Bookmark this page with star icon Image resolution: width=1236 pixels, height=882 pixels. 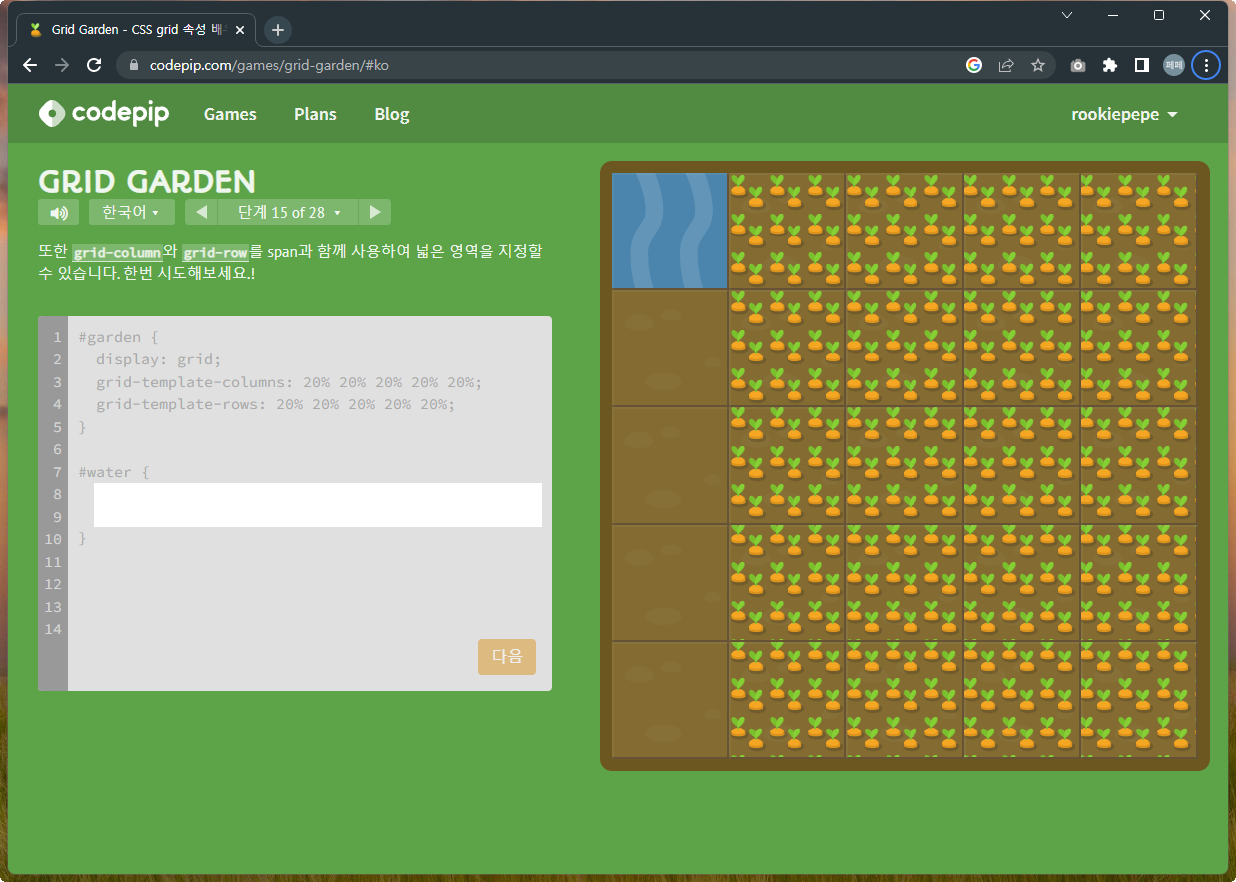point(1038,65)
